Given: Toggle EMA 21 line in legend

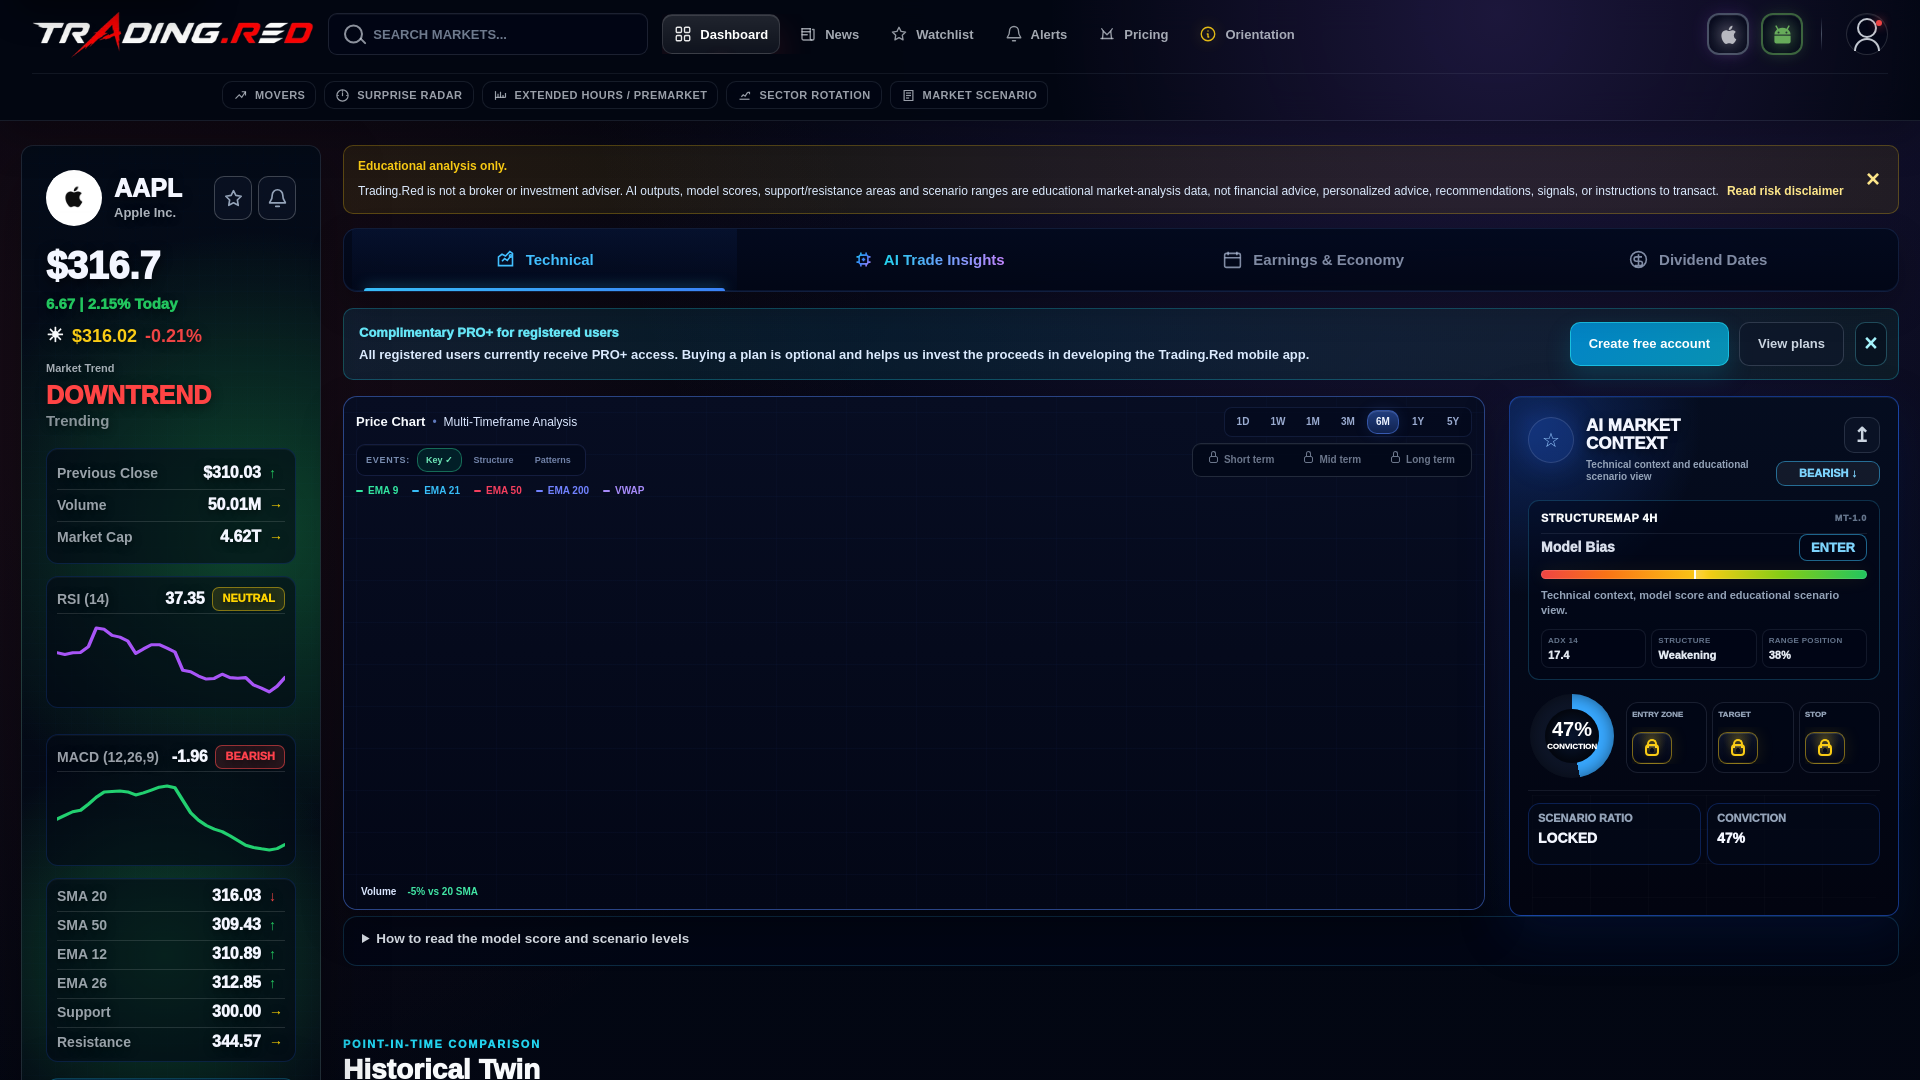Looking at the screenshot, I should [436, 491].
